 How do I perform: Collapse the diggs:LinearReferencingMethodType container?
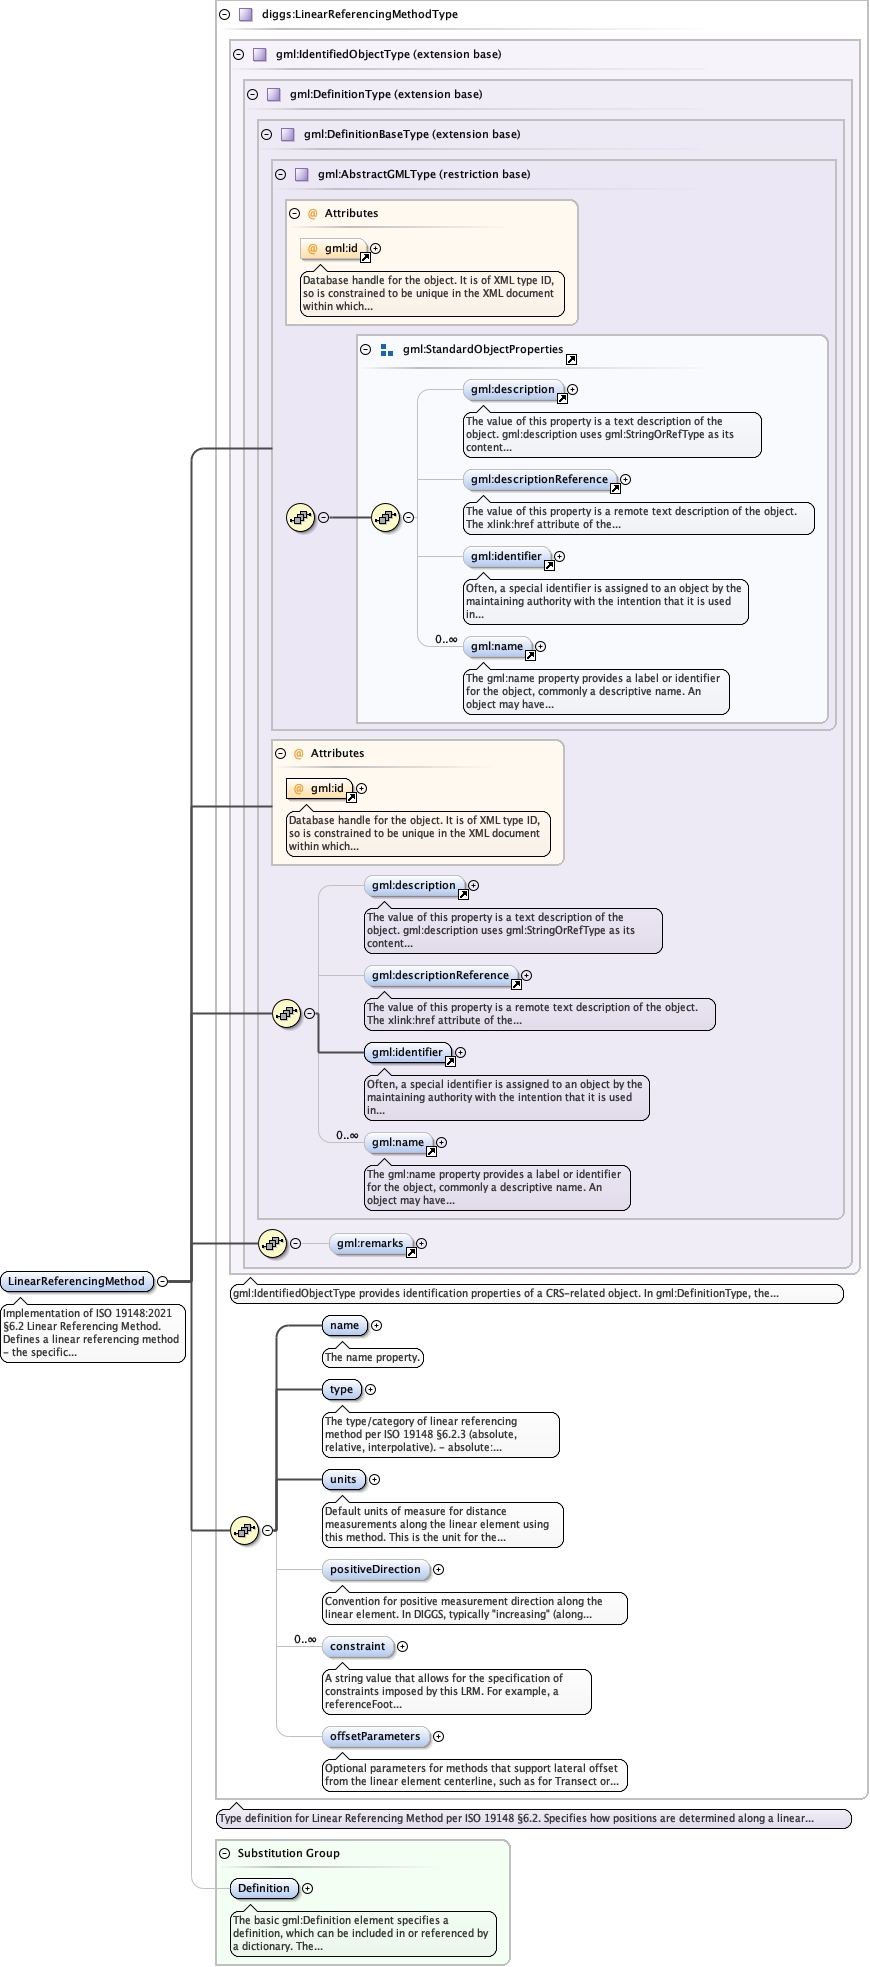tap(224, 15)
